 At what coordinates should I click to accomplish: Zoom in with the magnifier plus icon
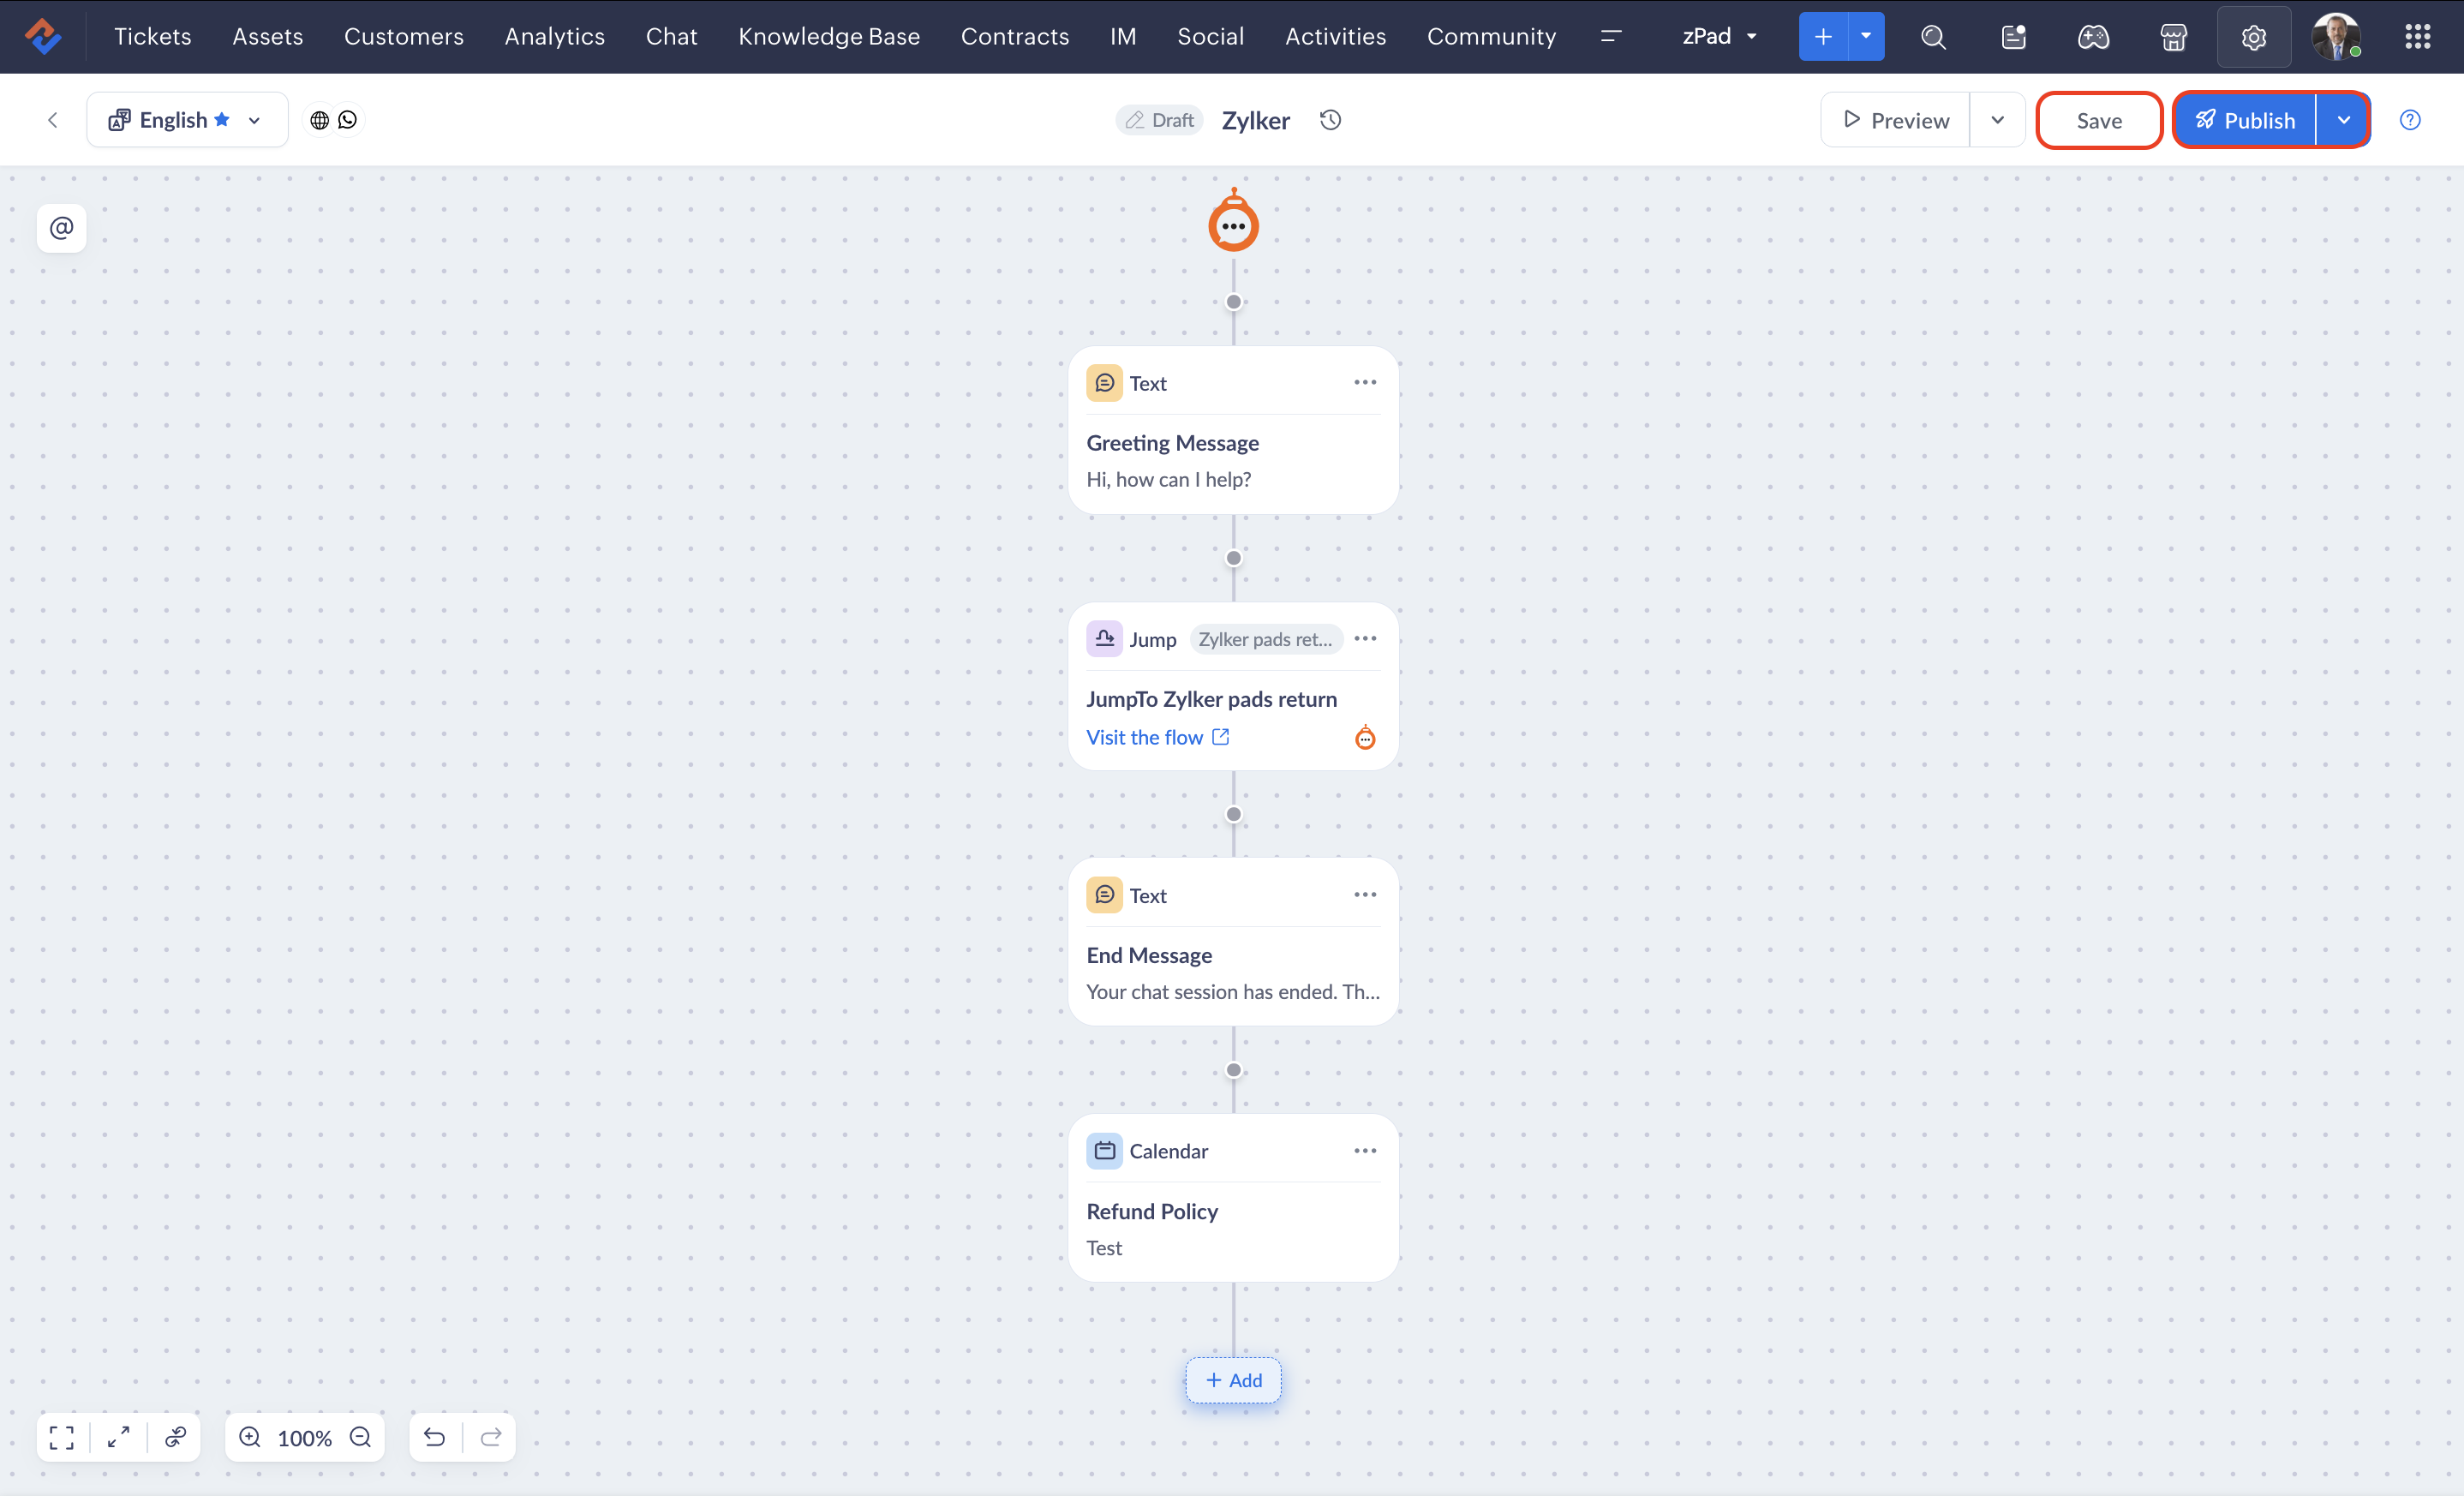tap(250, 1437)
